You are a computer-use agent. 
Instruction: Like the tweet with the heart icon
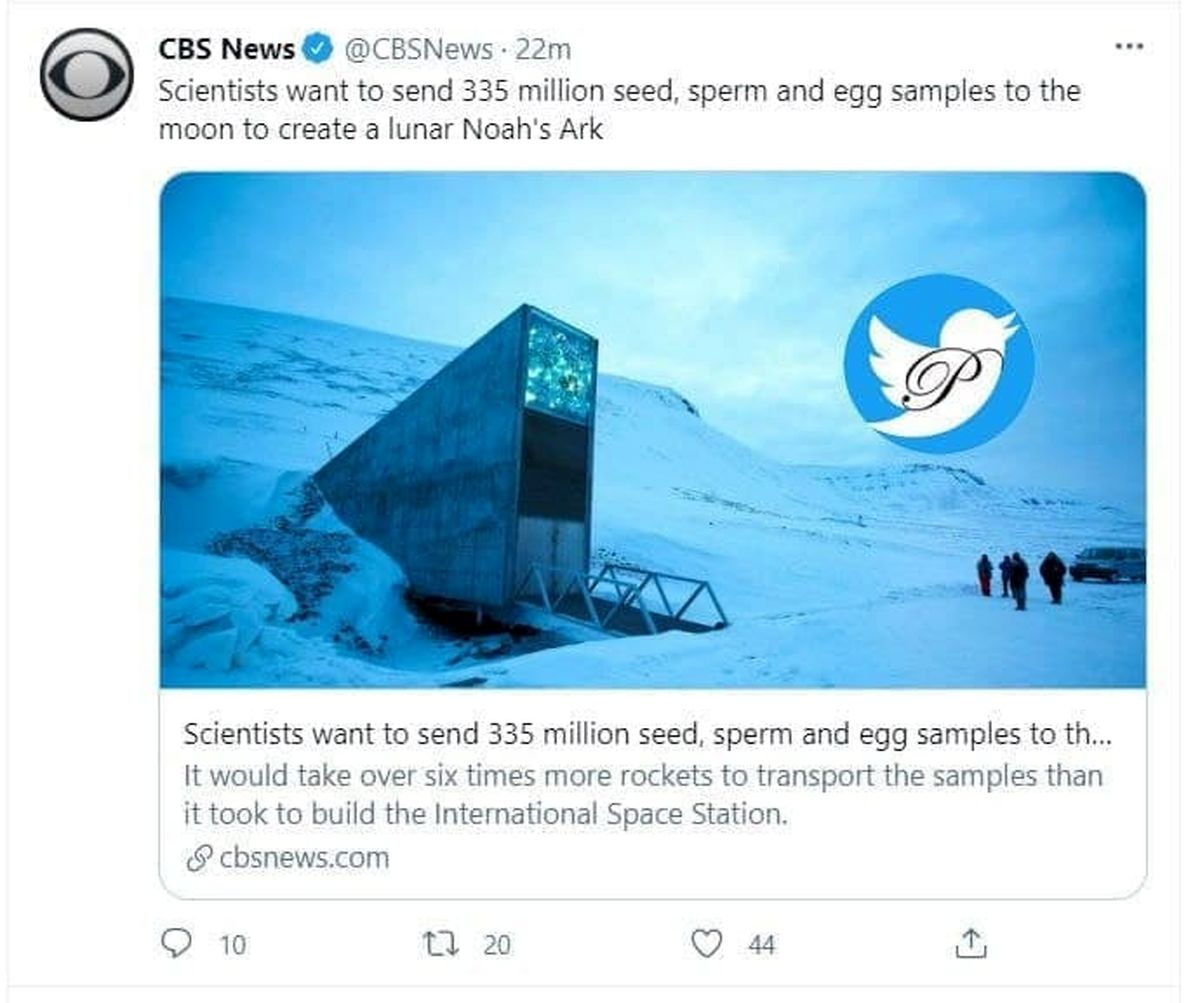[x=707, y=943]
